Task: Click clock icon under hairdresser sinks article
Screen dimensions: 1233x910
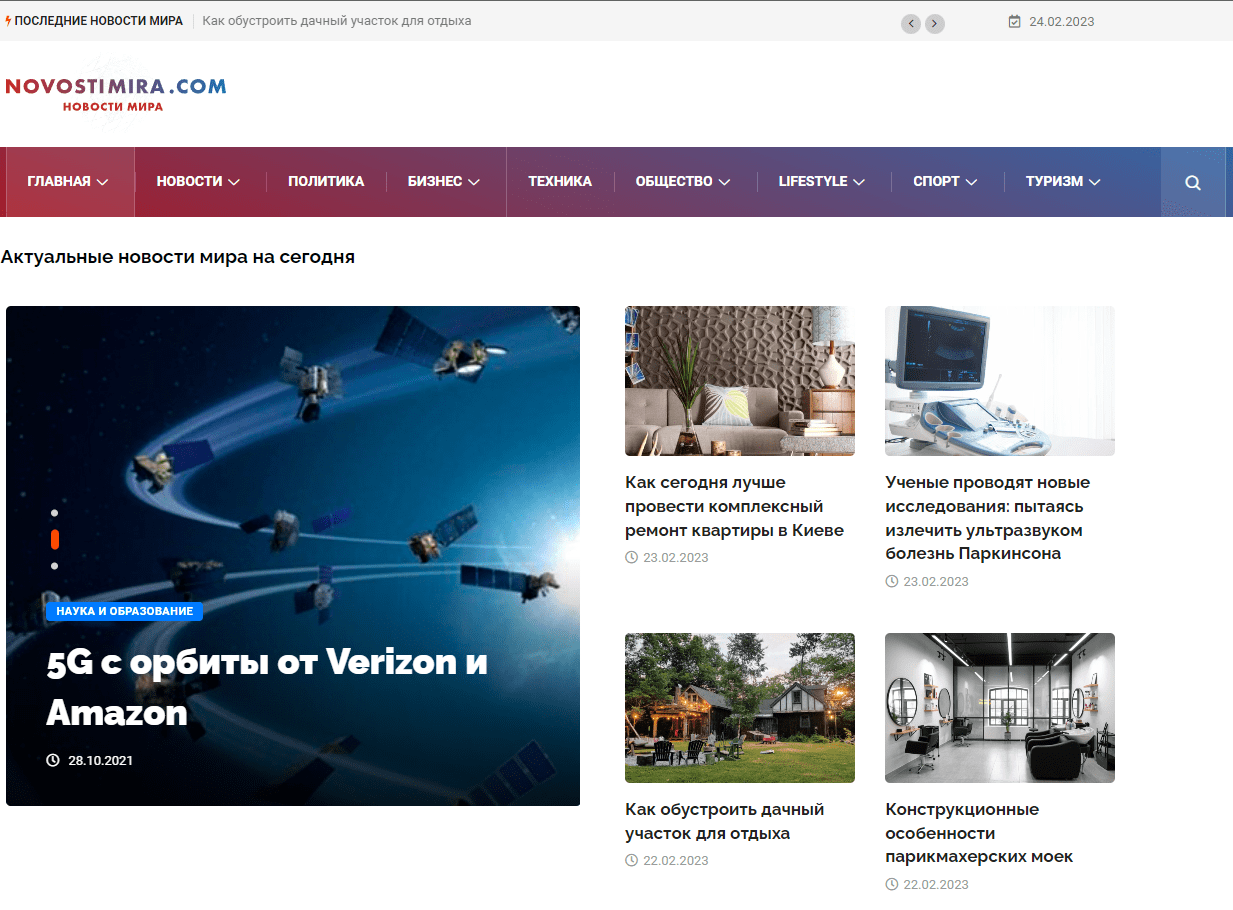Action: tap(891, 884)
